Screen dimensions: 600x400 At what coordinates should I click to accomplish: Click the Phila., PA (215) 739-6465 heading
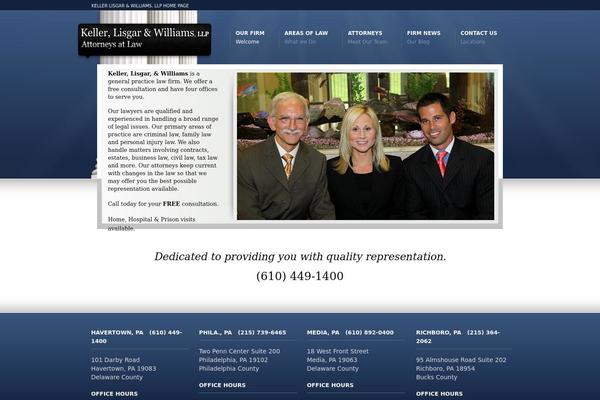point(242,332)
